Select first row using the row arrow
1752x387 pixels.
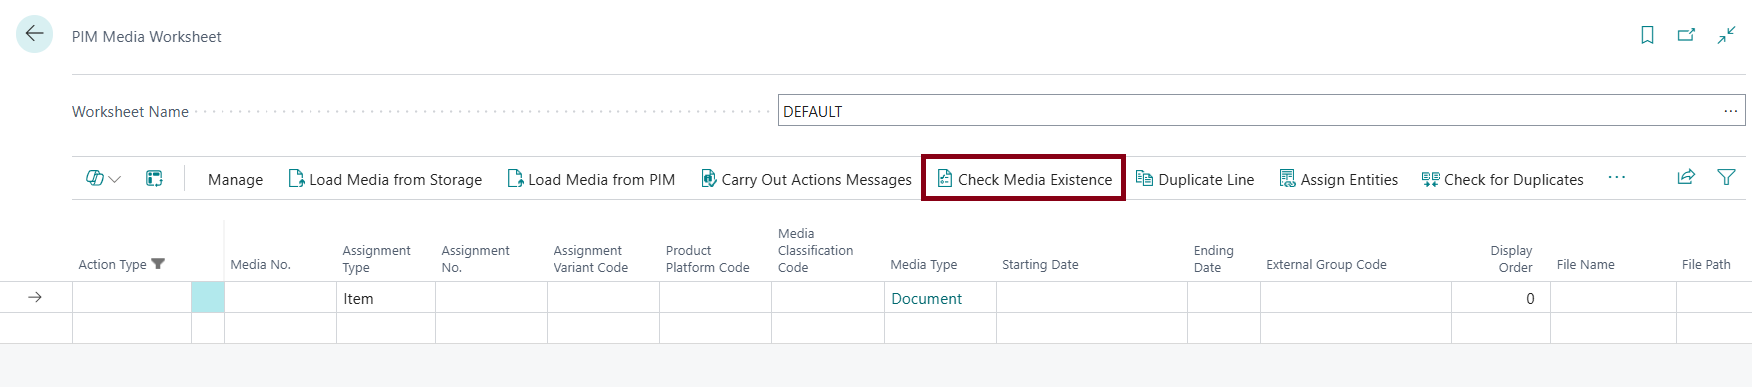(35, 298)
